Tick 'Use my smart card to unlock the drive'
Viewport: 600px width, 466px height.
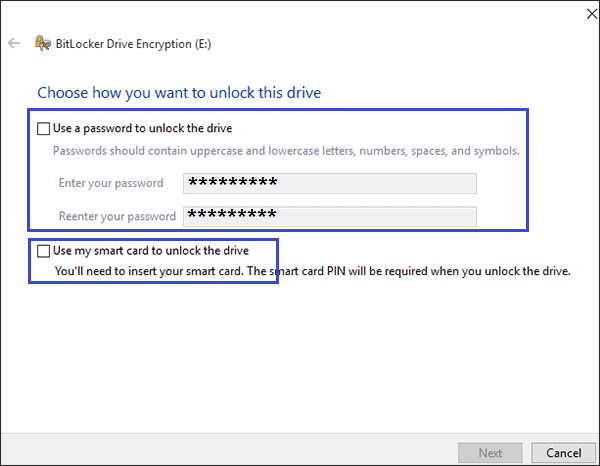[43, 251]
